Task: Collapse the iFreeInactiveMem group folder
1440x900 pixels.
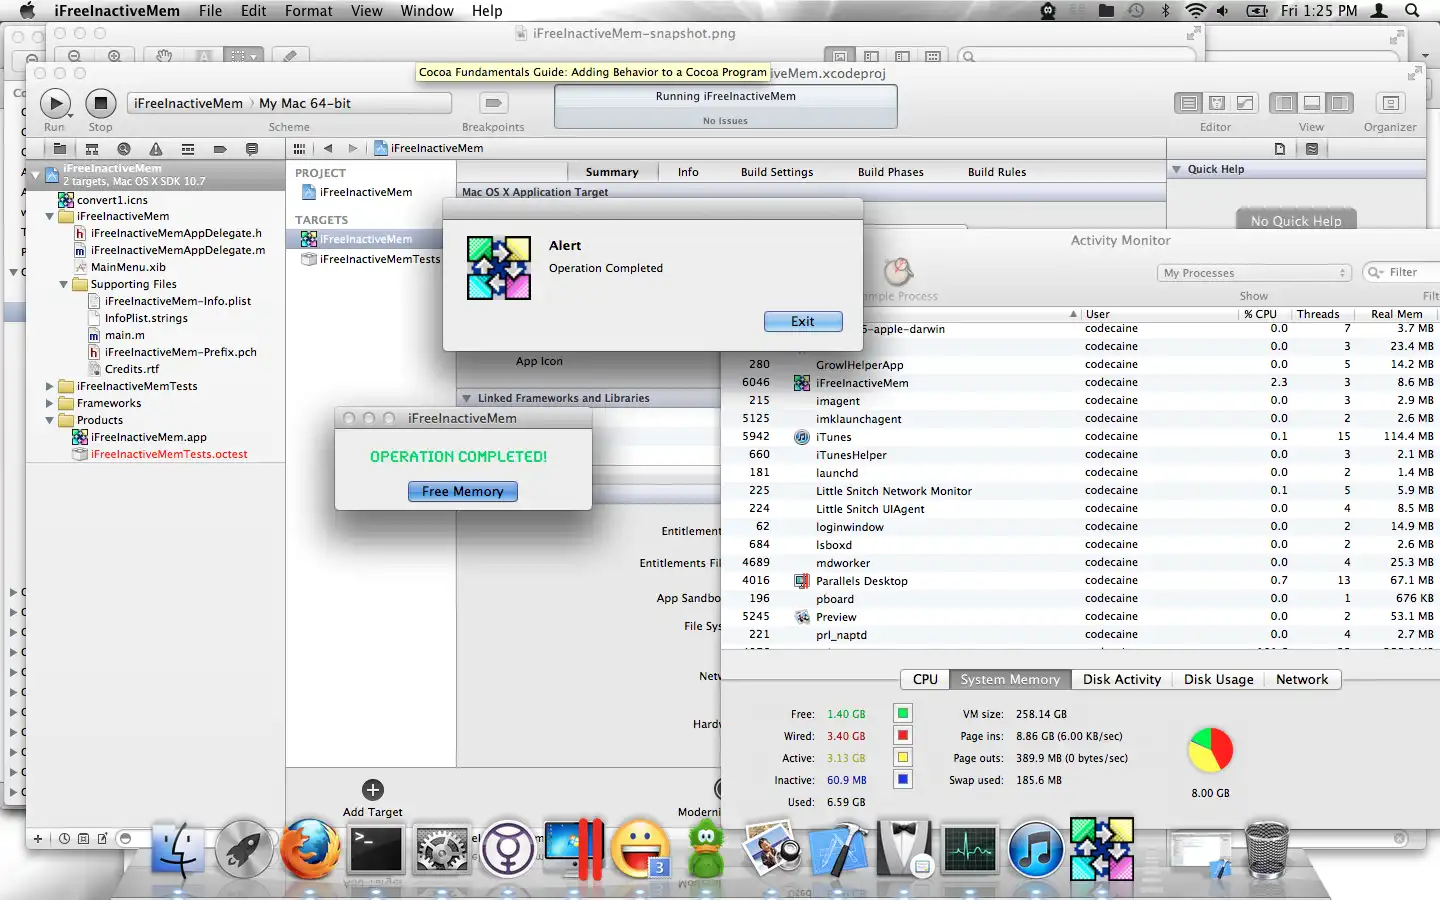Action: (x=50, y=216)
